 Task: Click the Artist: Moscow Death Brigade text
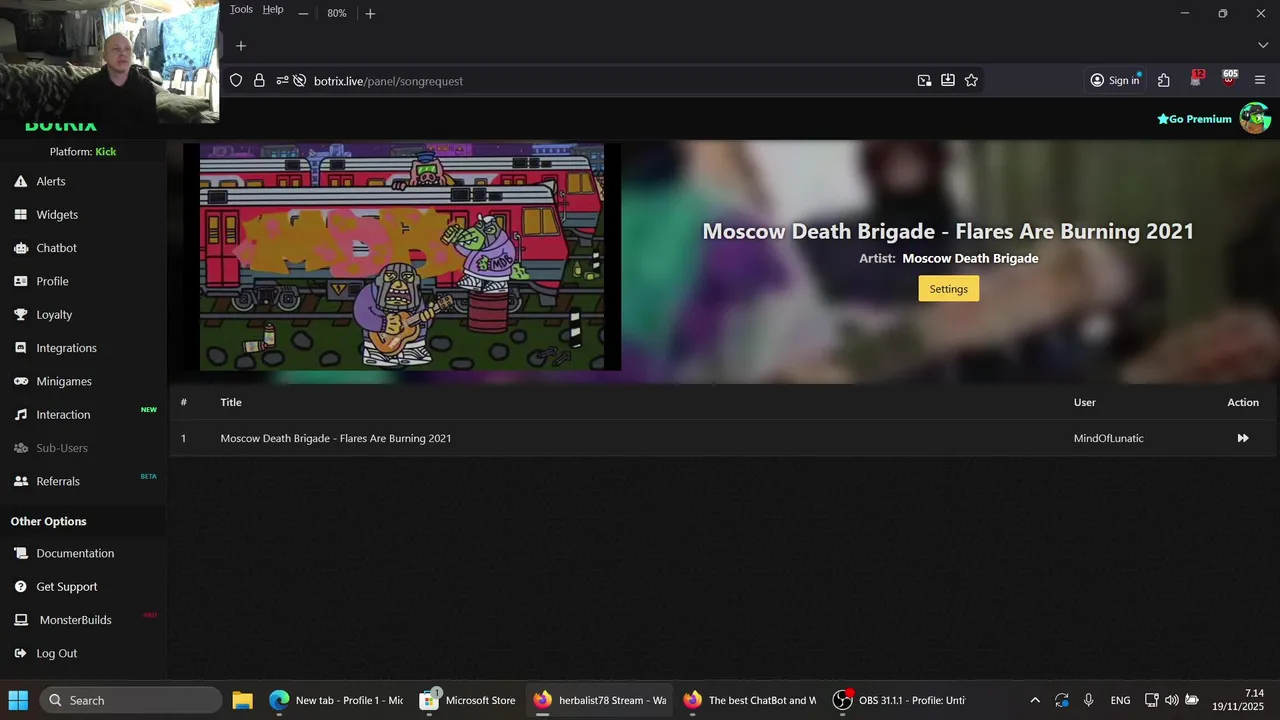tap(948, 258)
